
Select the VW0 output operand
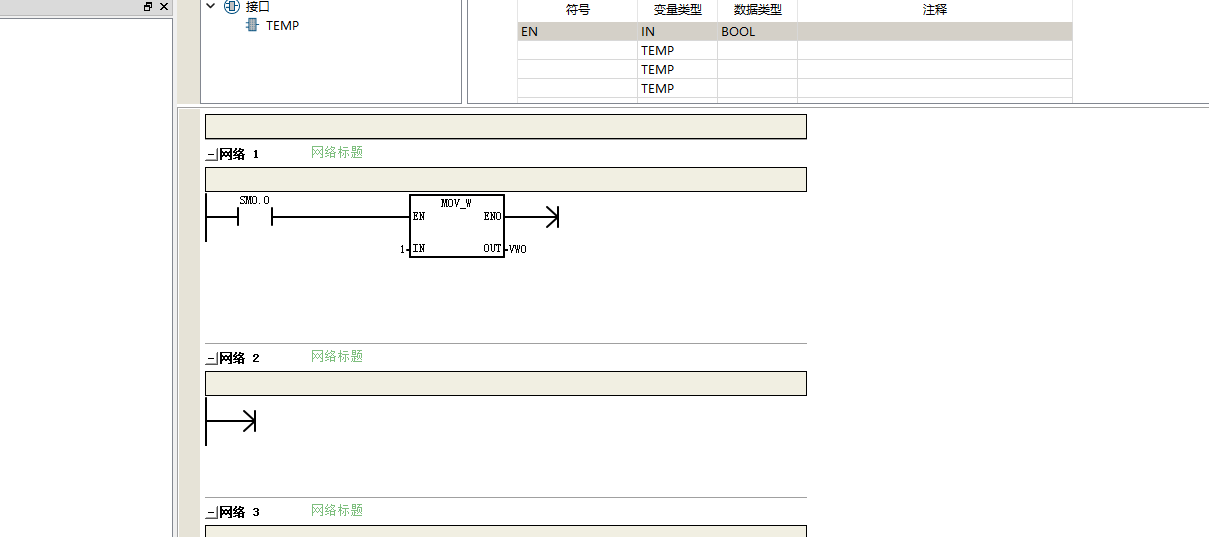pos(517,249)
